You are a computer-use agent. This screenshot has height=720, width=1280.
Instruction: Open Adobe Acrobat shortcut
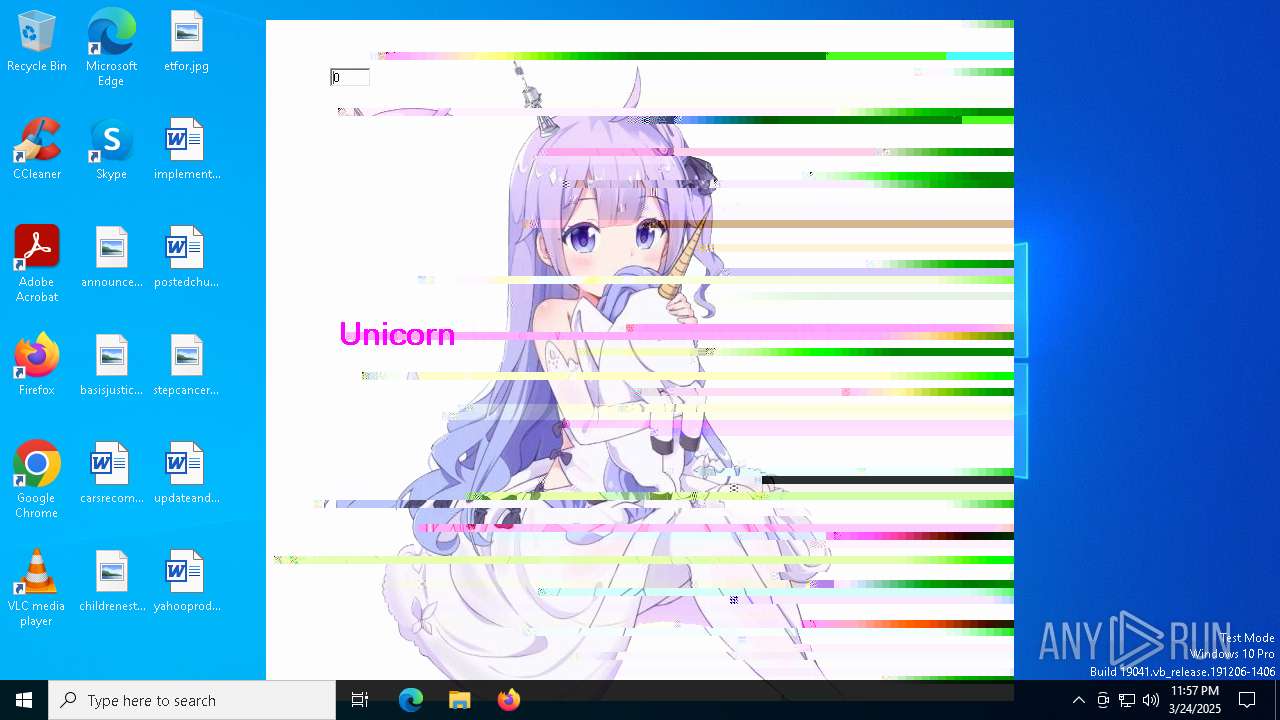[x=37, y=264]
